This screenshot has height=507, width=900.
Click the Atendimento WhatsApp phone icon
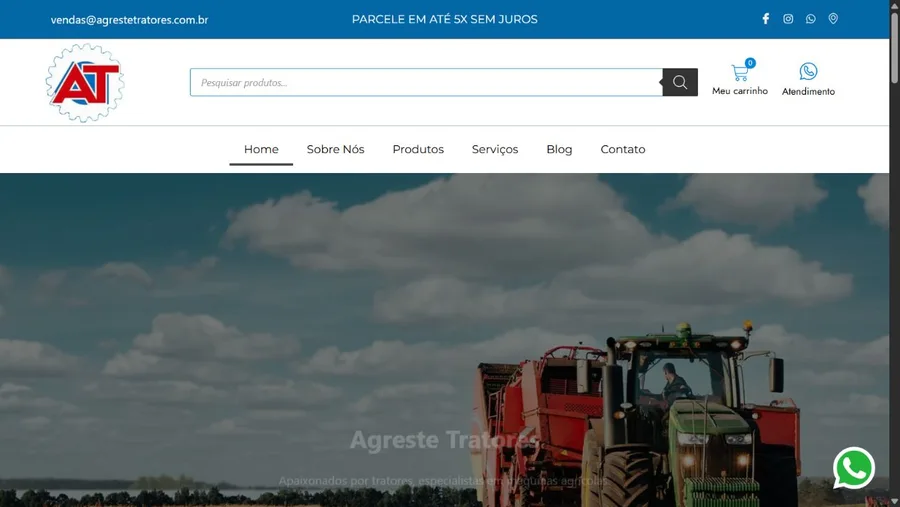808,71
